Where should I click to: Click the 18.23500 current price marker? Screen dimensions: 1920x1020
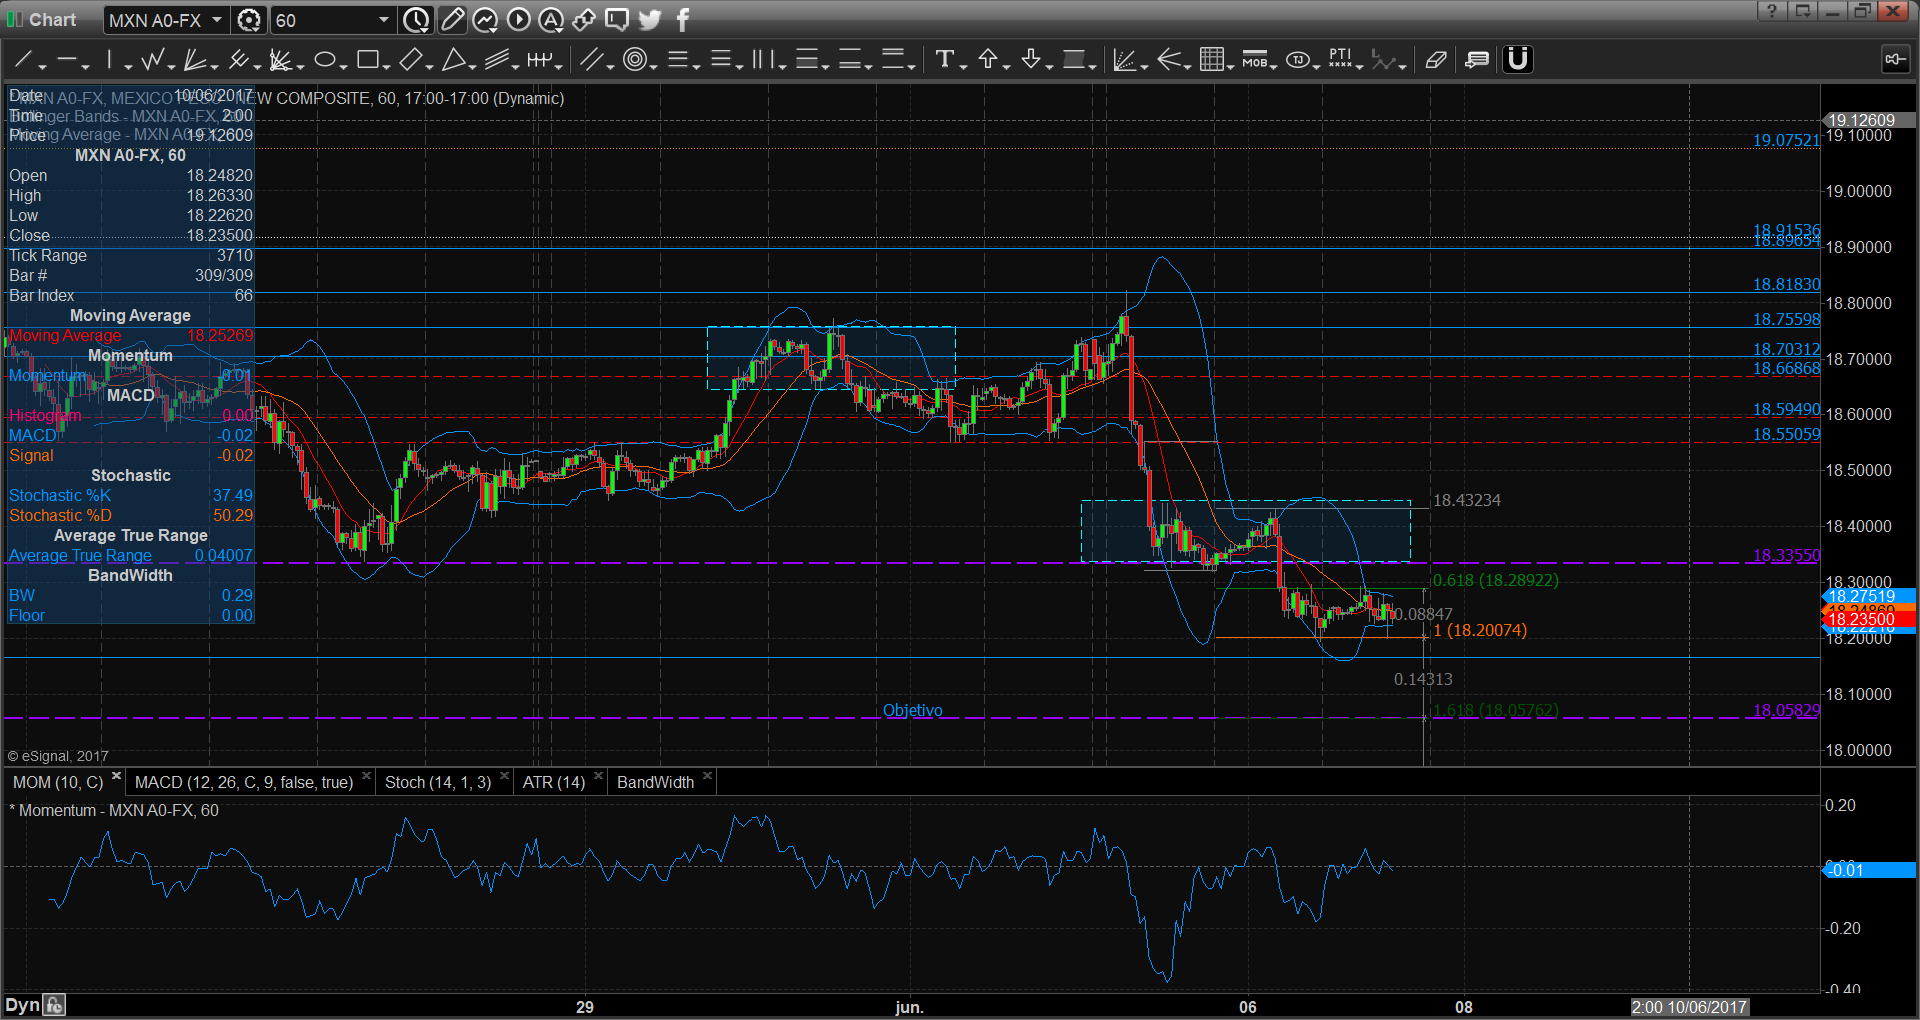click(x=1868, y=619)
